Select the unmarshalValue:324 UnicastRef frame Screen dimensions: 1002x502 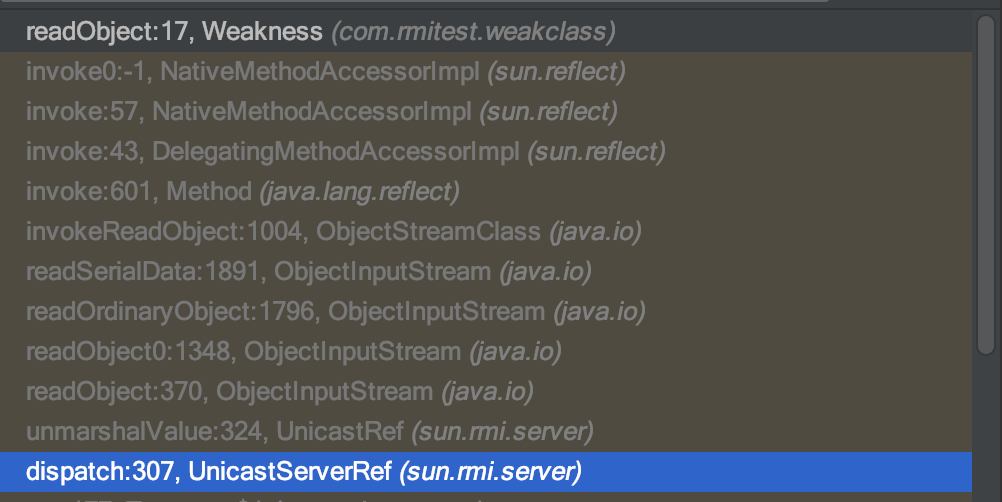pos(486,432)
